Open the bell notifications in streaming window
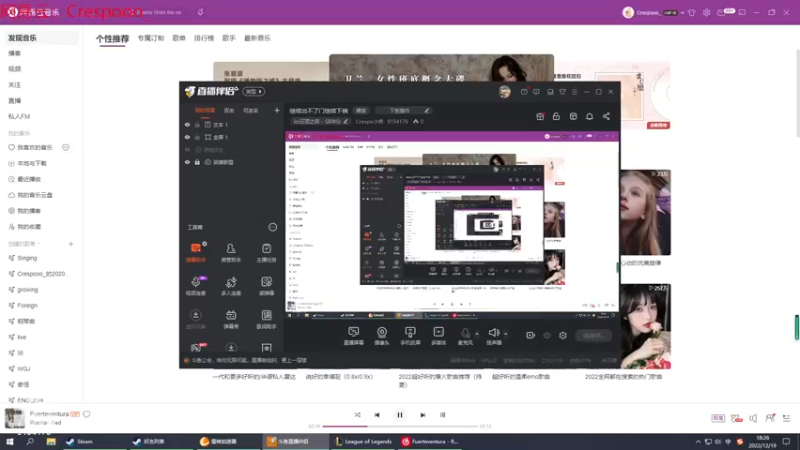 coord(589,116)
